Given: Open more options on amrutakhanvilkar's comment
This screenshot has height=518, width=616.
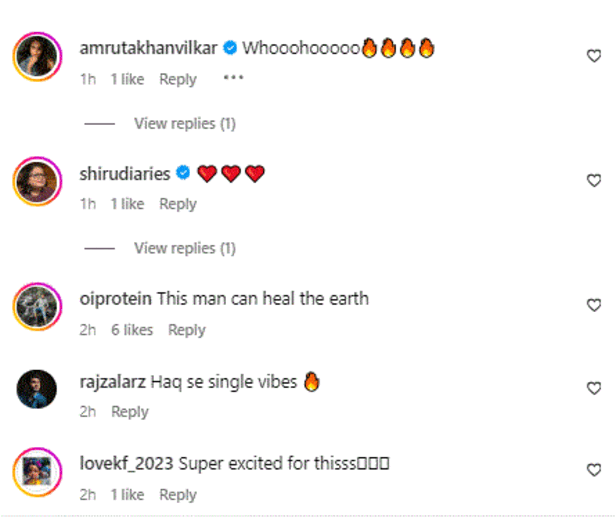Looking at the screenshot, I should click(x=233, y=78).
